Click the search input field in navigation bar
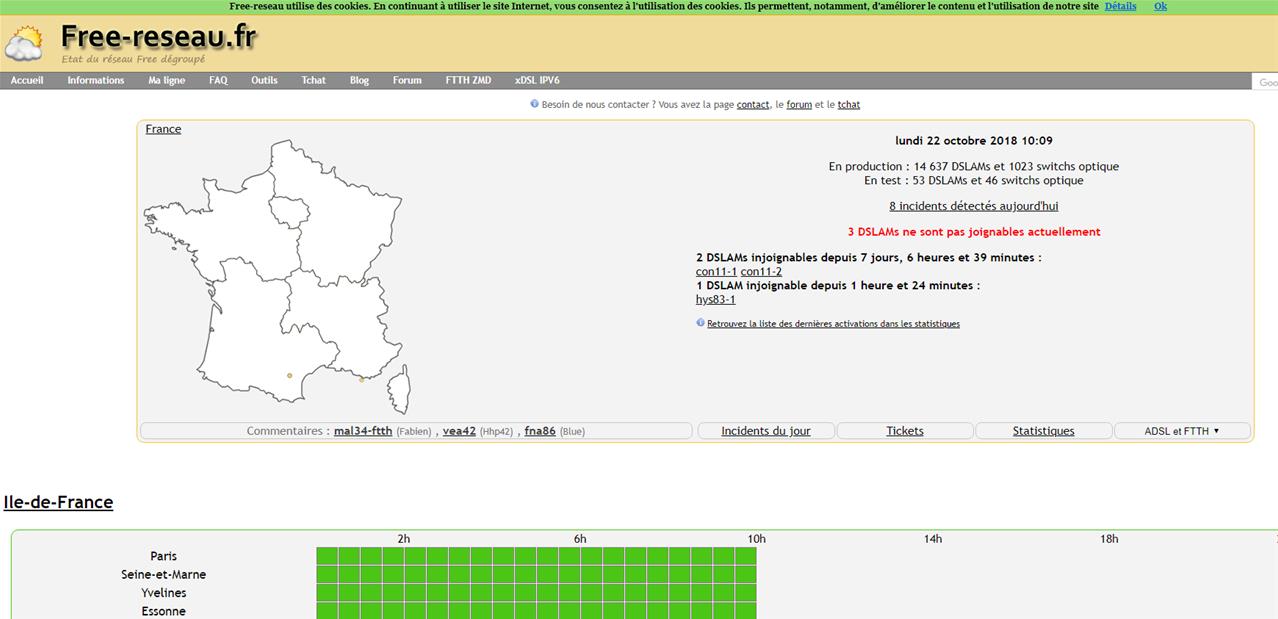The width and height of the screenshot is (1278, 619). tap(1265, 82)
